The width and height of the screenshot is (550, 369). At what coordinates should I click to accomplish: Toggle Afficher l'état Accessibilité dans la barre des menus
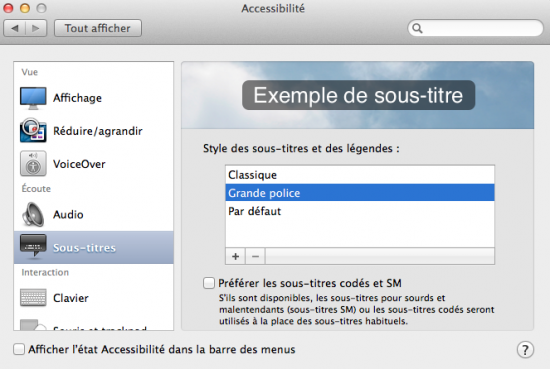[x=19, y=349]
